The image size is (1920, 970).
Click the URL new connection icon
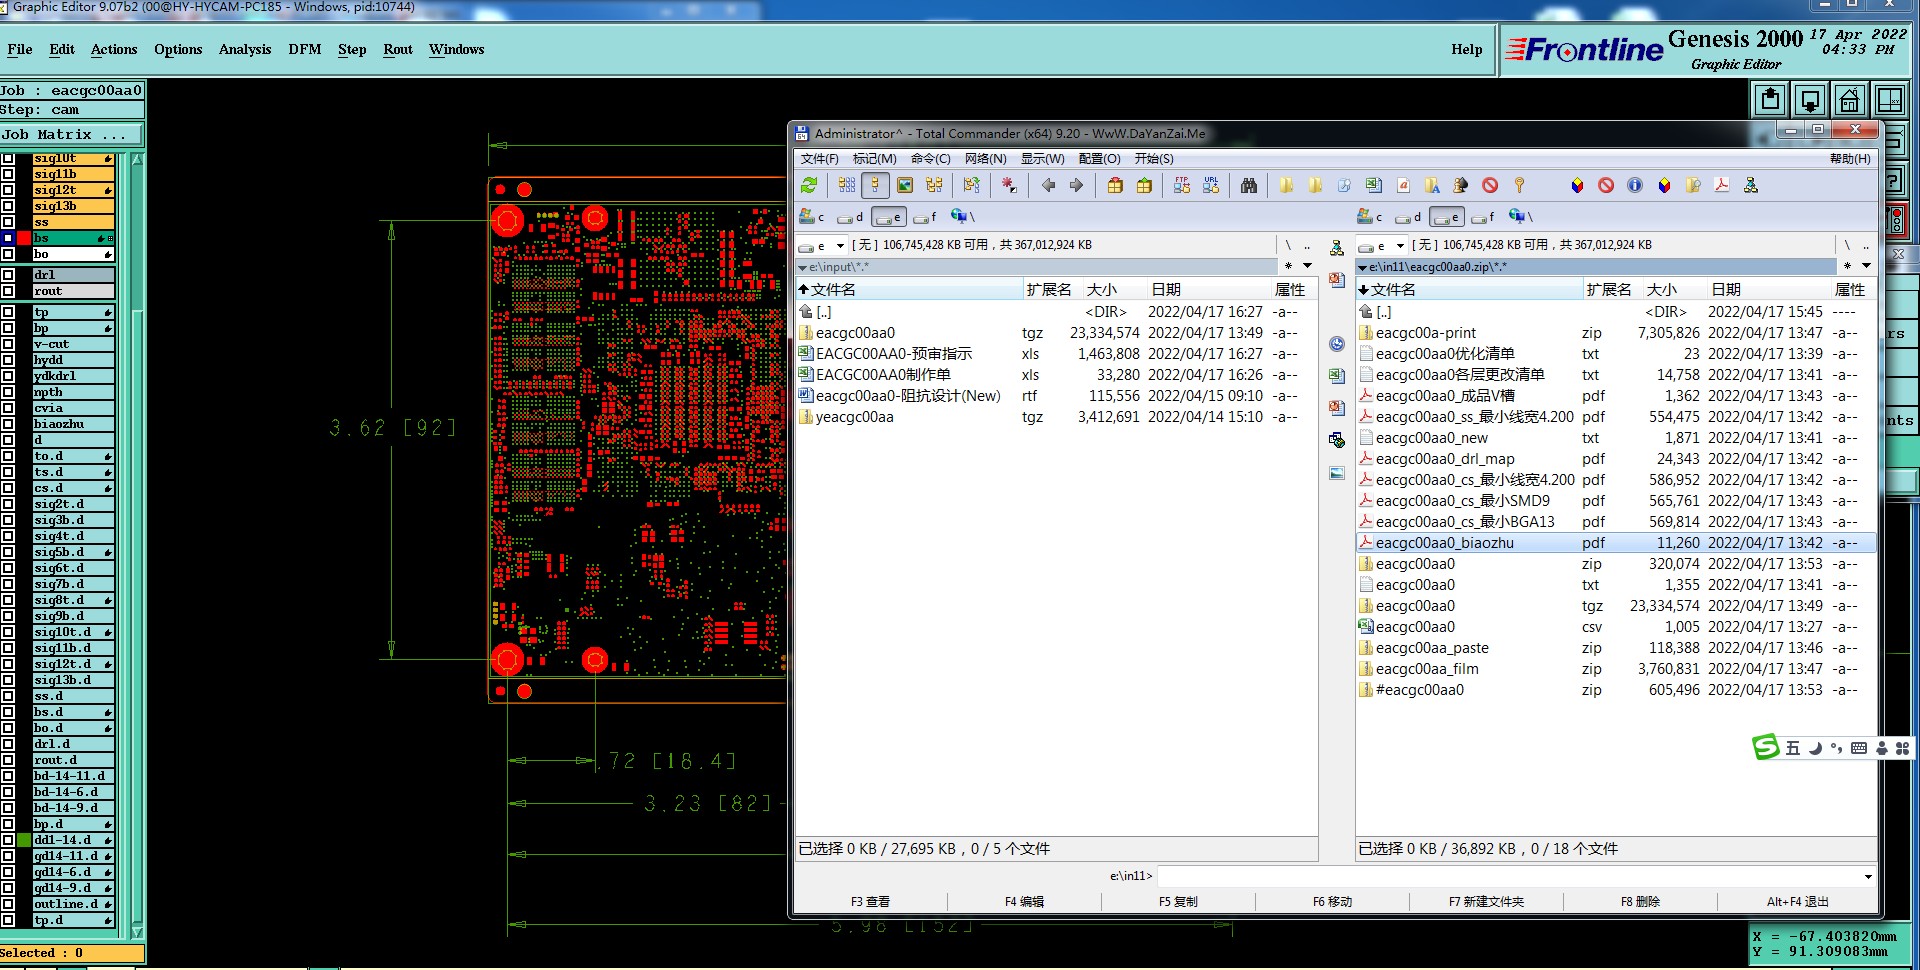click(x=1211, y=185)
